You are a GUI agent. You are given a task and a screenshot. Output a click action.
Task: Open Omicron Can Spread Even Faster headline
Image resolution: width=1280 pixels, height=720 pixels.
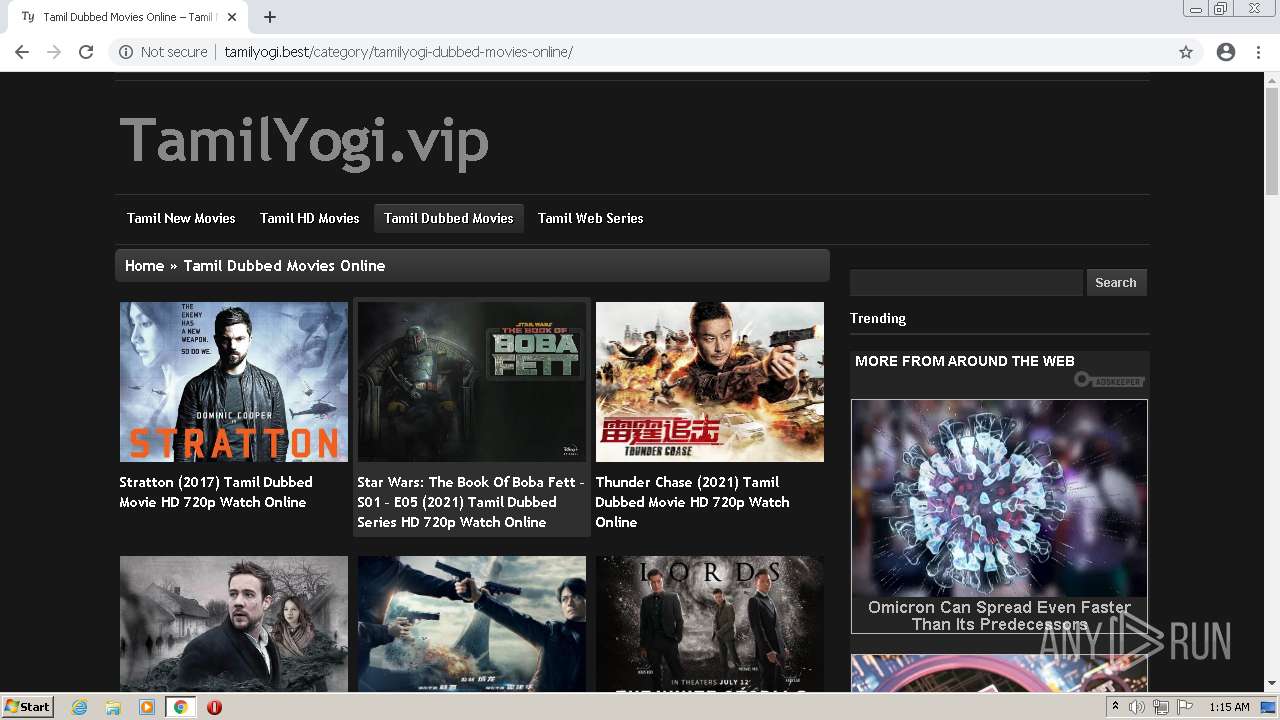pos(999,615)
